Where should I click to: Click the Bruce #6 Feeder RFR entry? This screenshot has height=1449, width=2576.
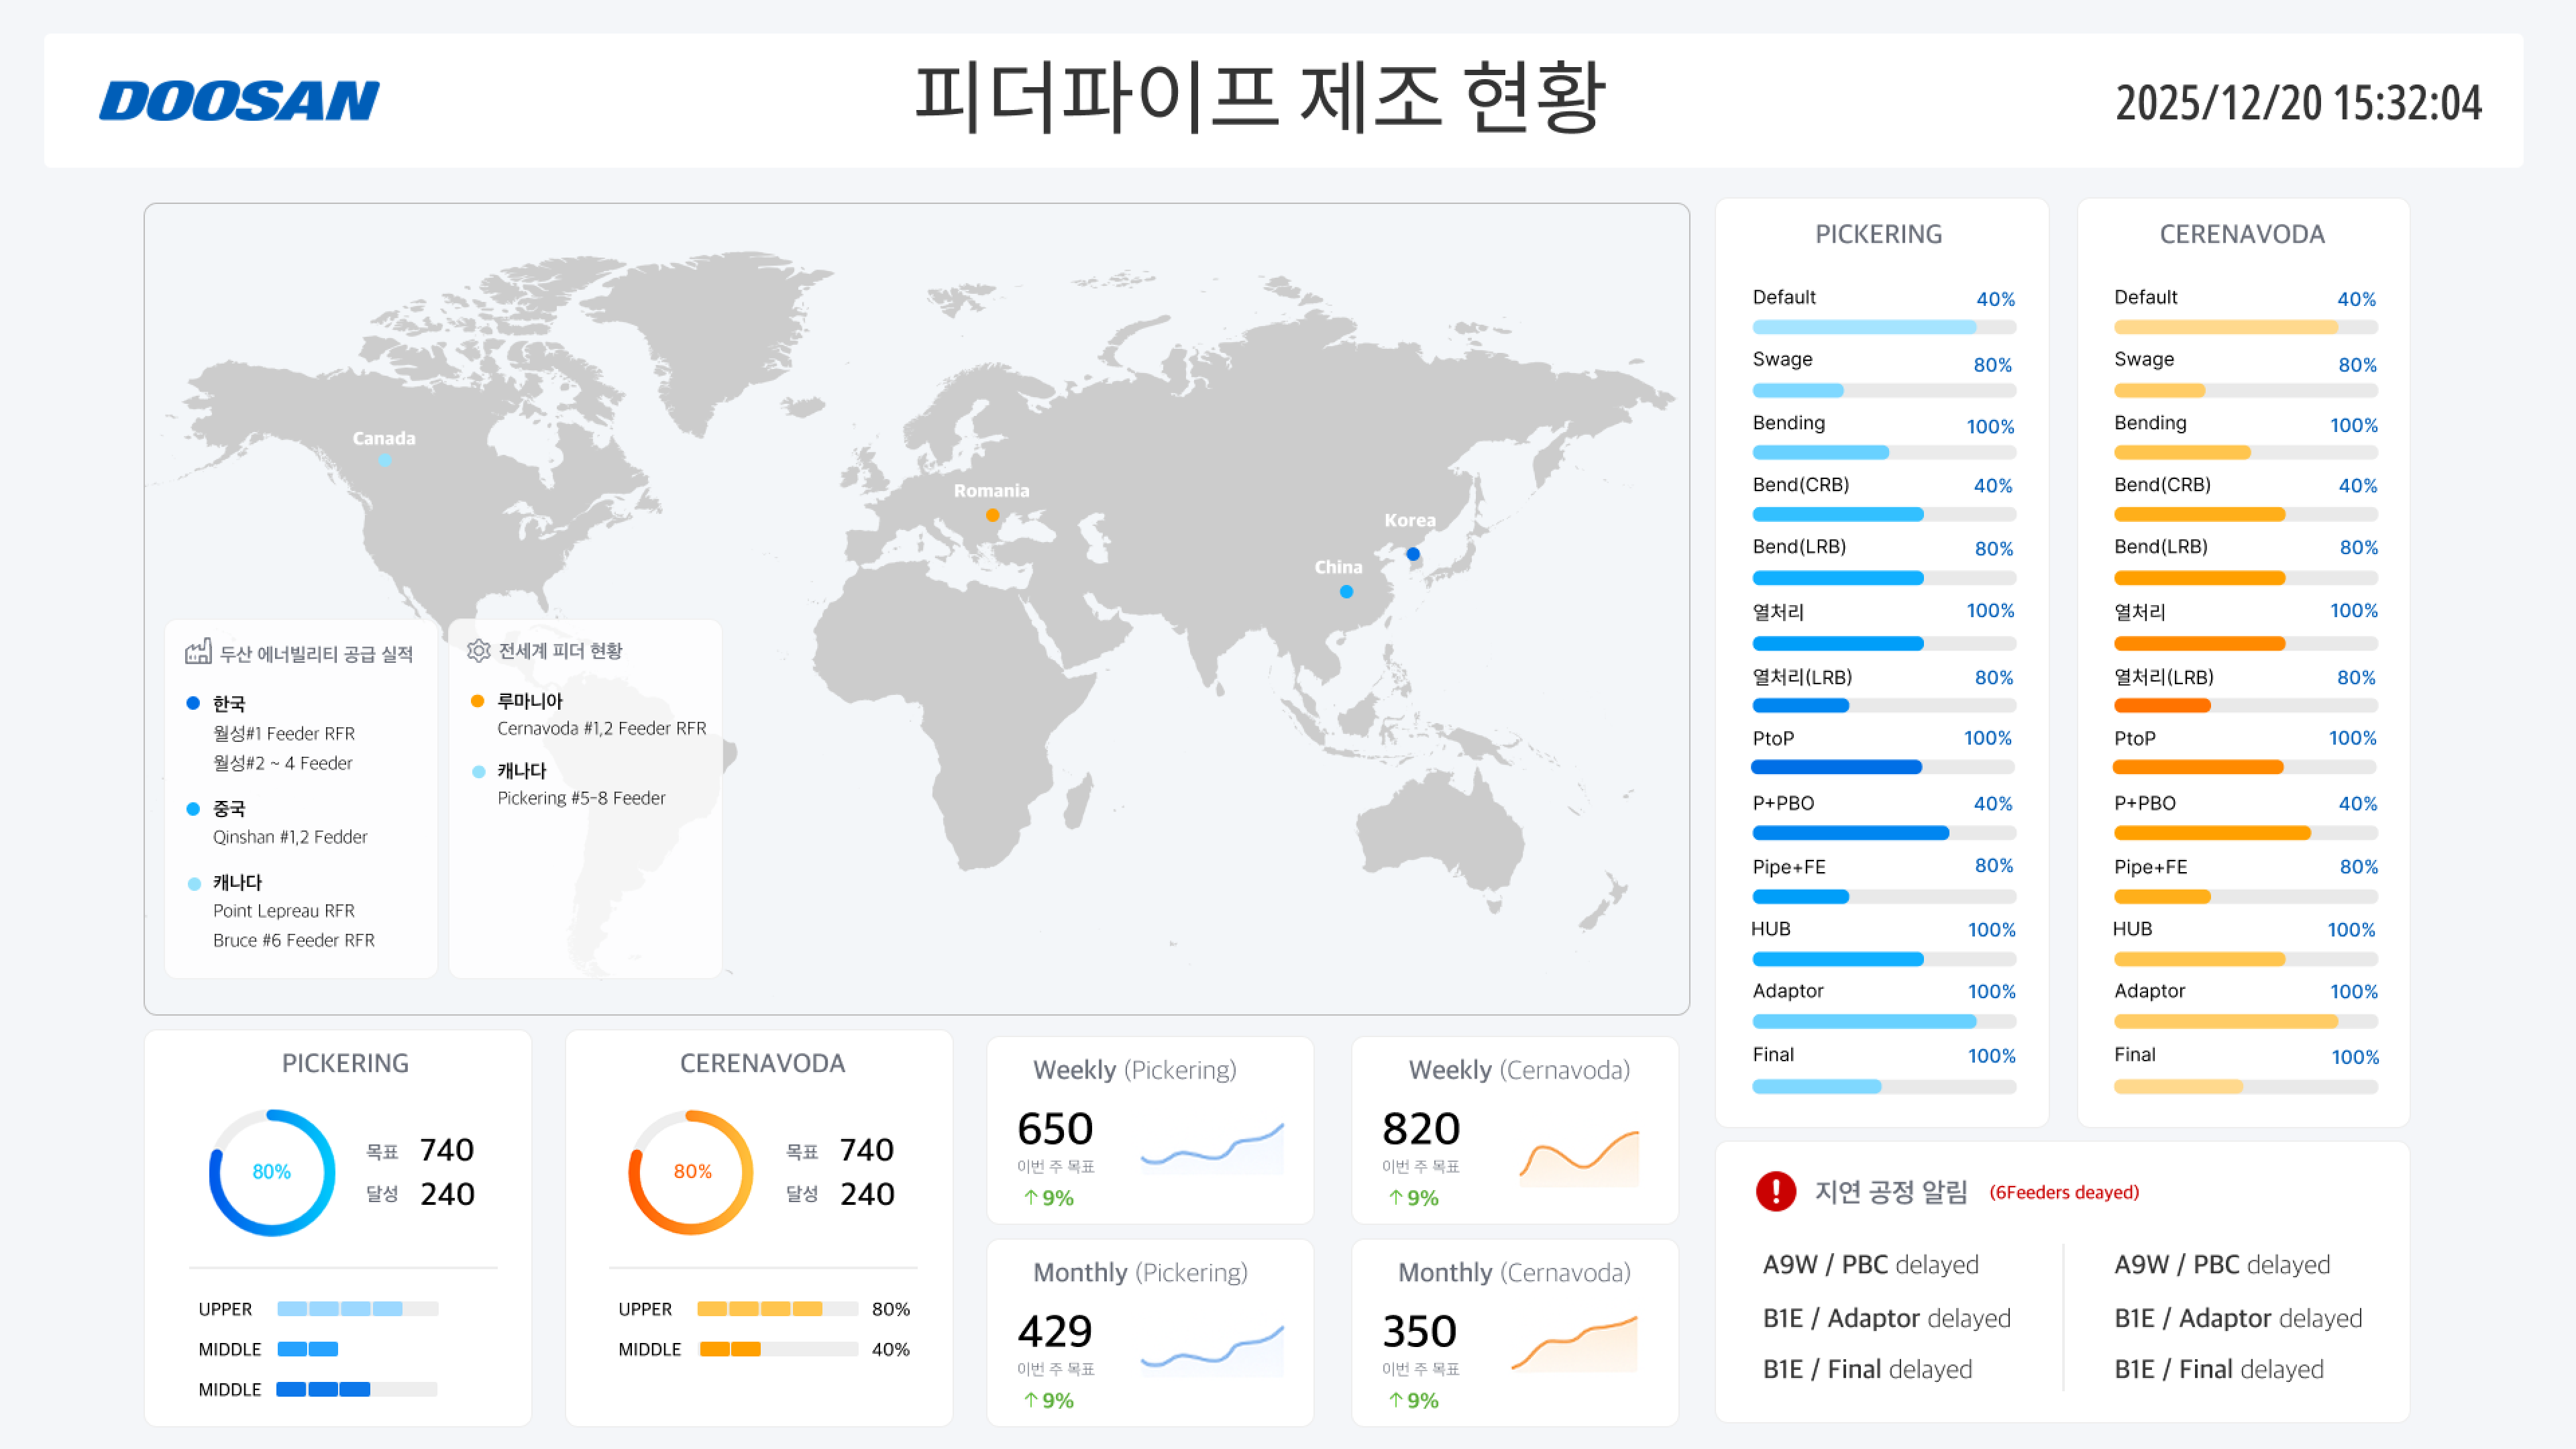(294, 940)
